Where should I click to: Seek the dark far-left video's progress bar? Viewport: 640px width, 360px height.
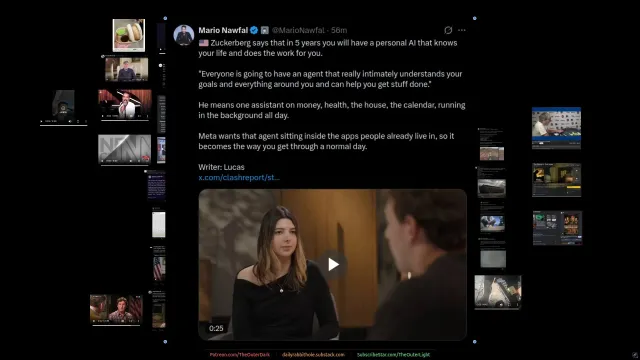tap(63, 125)
